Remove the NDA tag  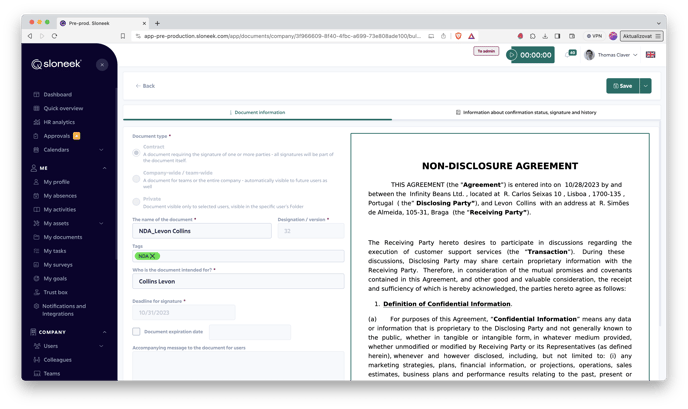point(153,256)
